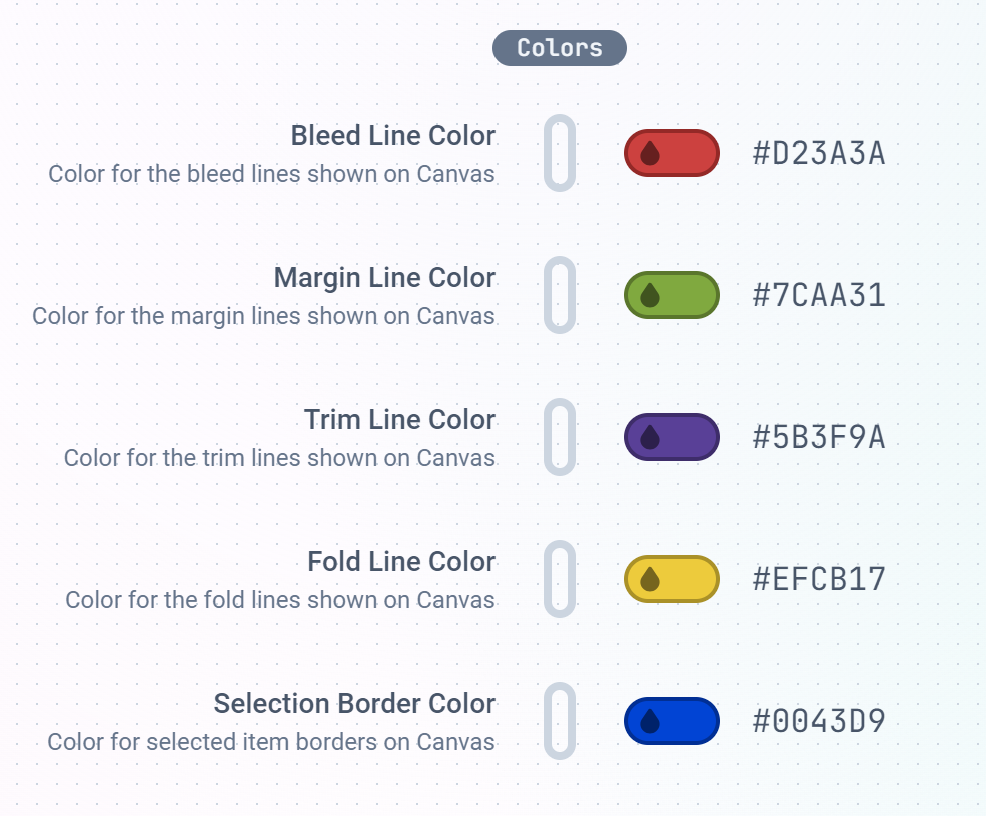Image resolution: width=986 pixels, height=816 pixels.
Task: Open the Fold Line Color yellow swatch
Action: 672,579
